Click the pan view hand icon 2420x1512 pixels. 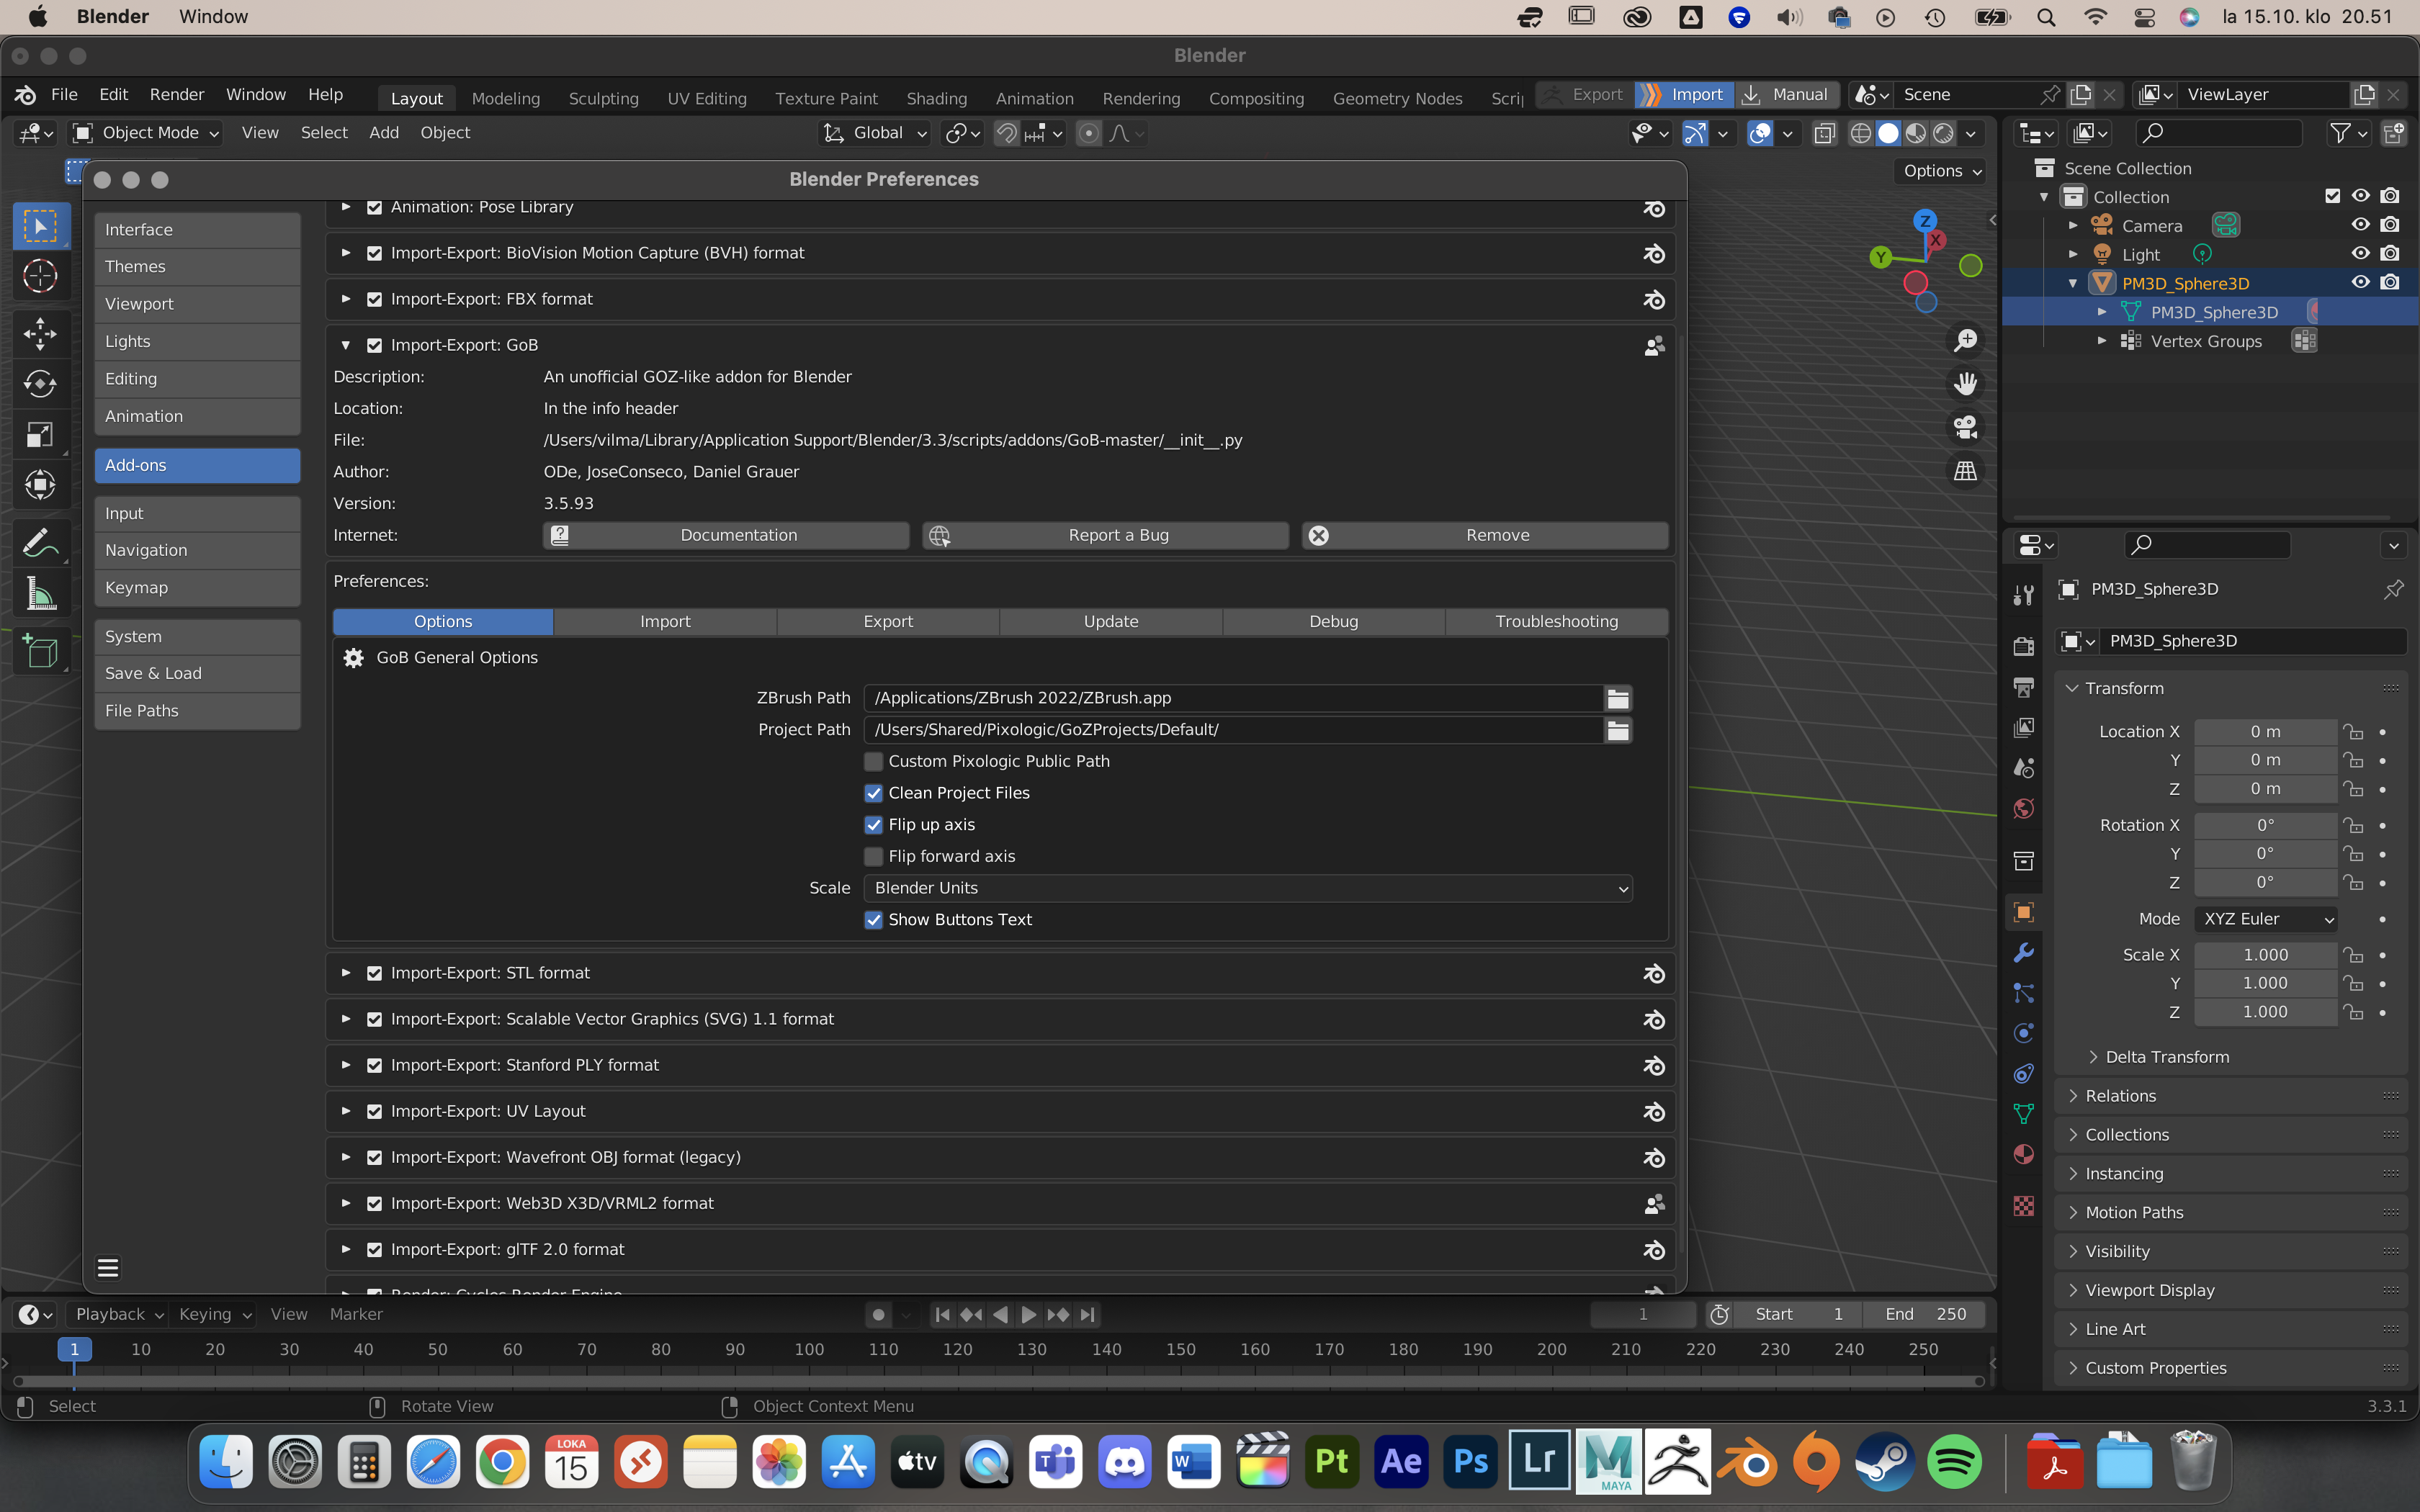click(x=1965, y=384)
